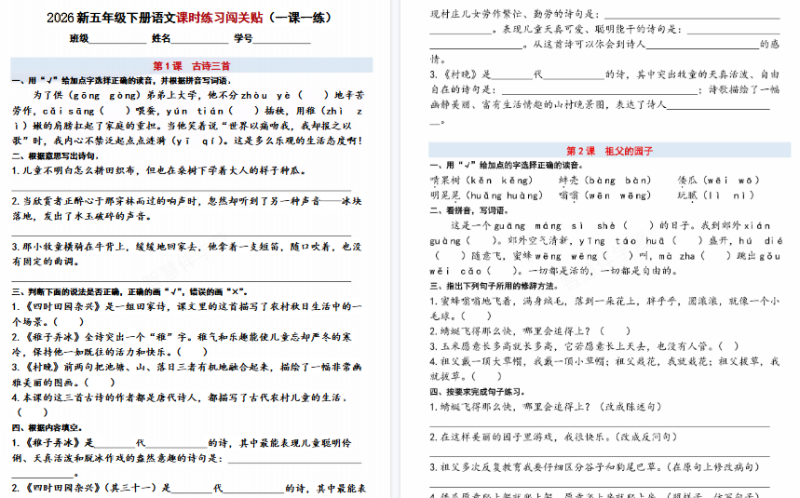Screen dimensions: 800x498
Task: Click the instruction （改成陈述句）
Action: click(x=631, y=407)
